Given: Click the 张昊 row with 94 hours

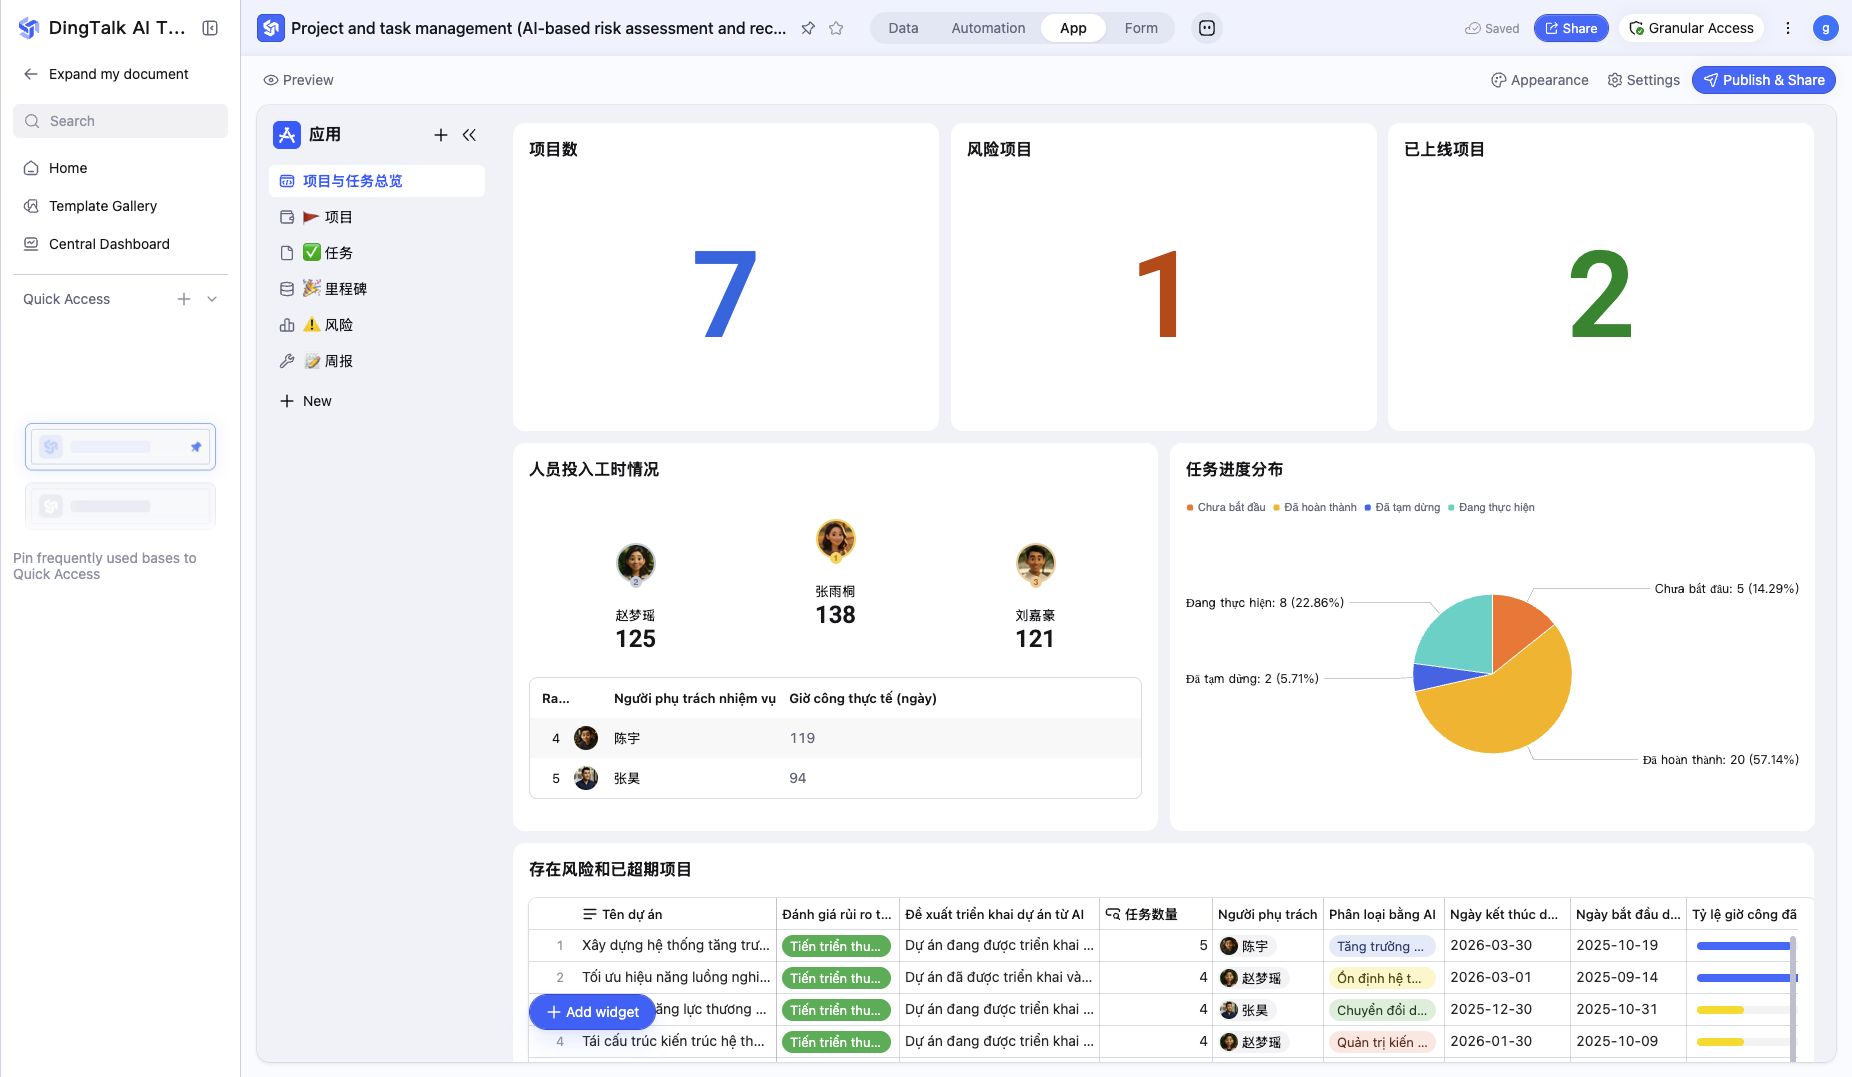Looking at the screenshot, I should click(835, 778).
